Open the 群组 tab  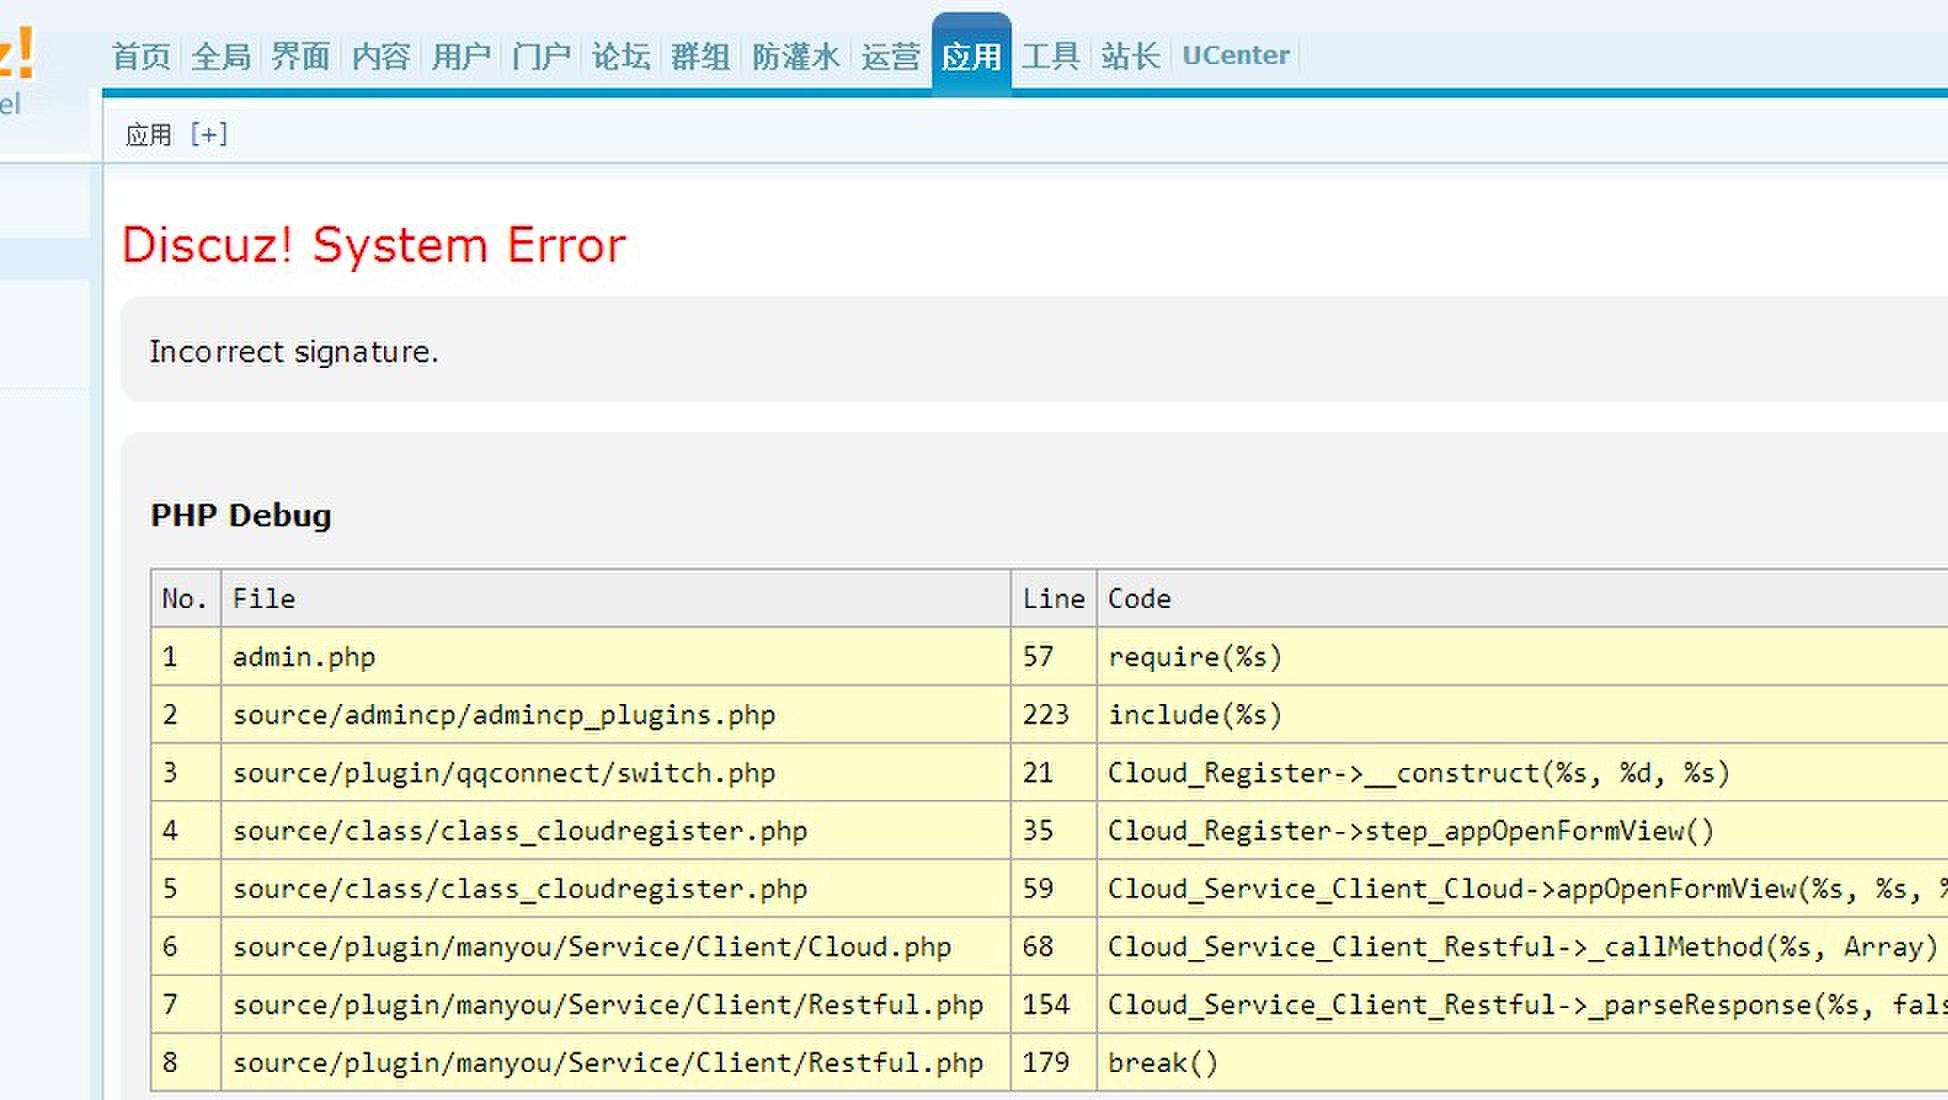(700, 56)
